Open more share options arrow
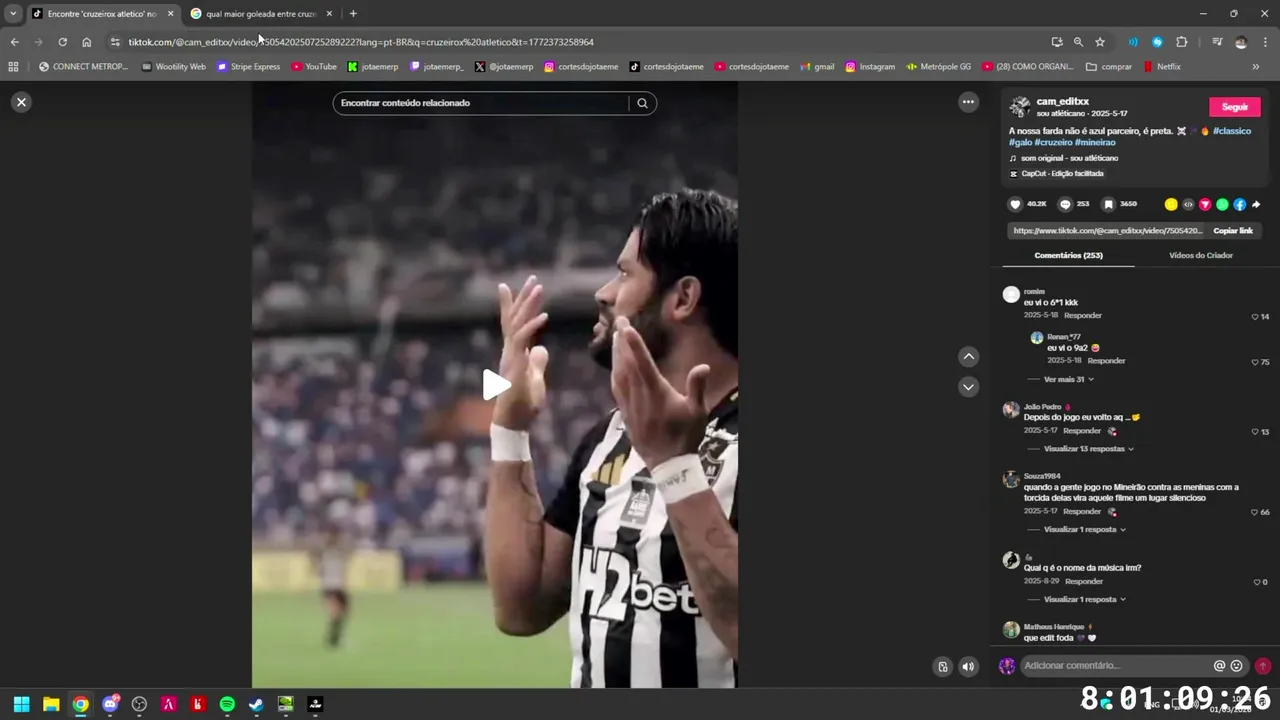The image size is (1280, 720). [1256, 204]
